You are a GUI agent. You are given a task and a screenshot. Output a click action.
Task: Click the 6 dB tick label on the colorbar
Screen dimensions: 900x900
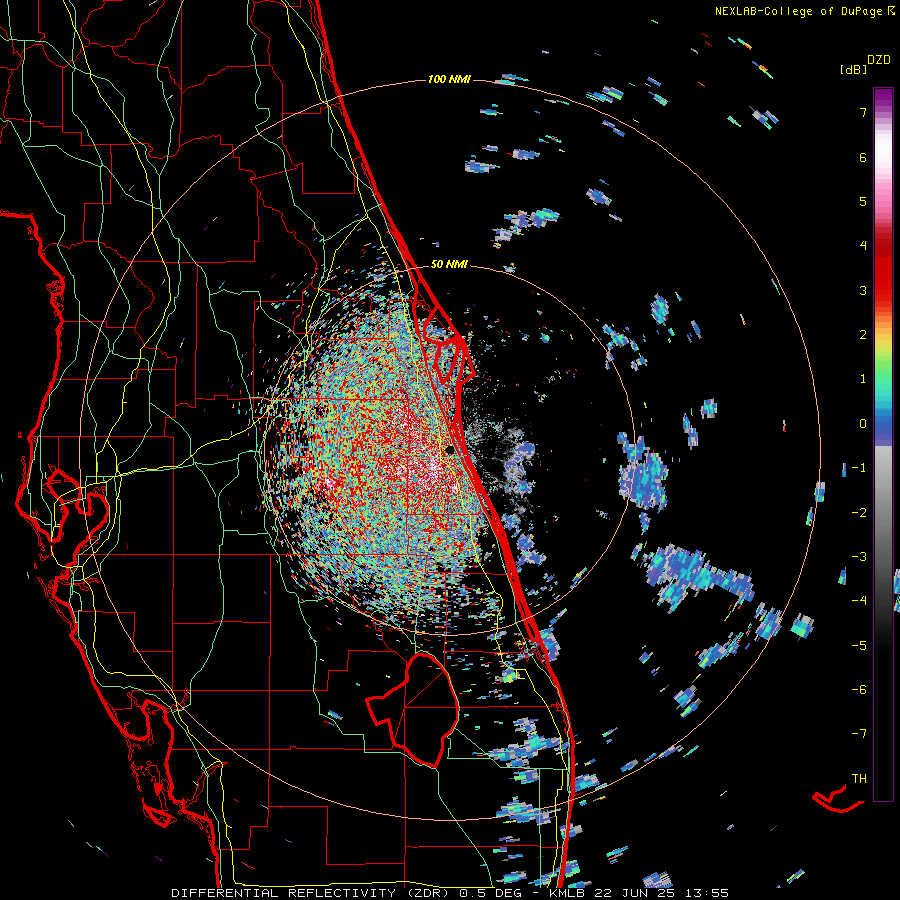[863, 157]
